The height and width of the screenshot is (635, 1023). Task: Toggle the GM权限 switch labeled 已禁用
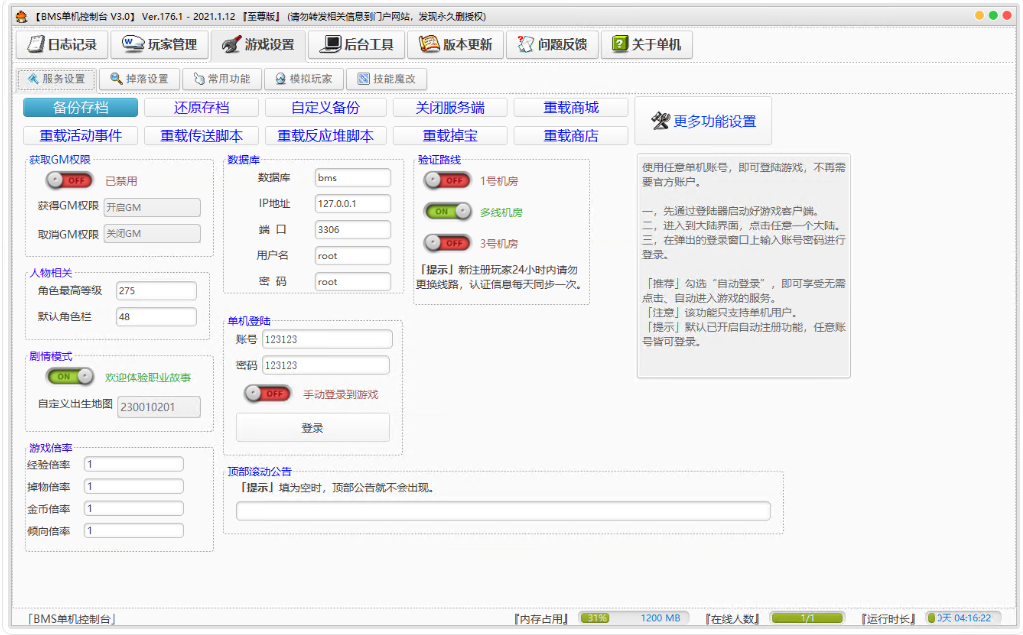tap(69, 180)
